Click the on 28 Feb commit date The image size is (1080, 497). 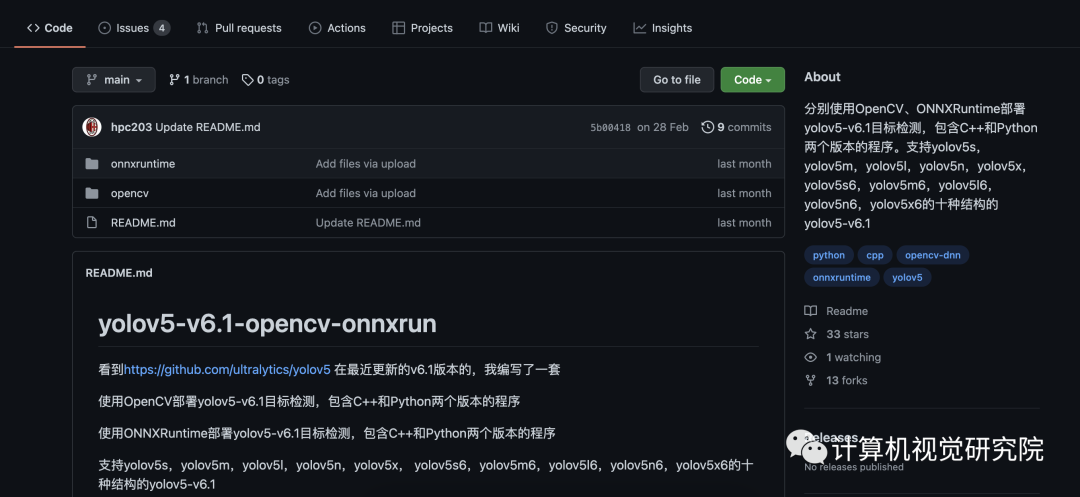pyautogui.click(x=663, y=127)
